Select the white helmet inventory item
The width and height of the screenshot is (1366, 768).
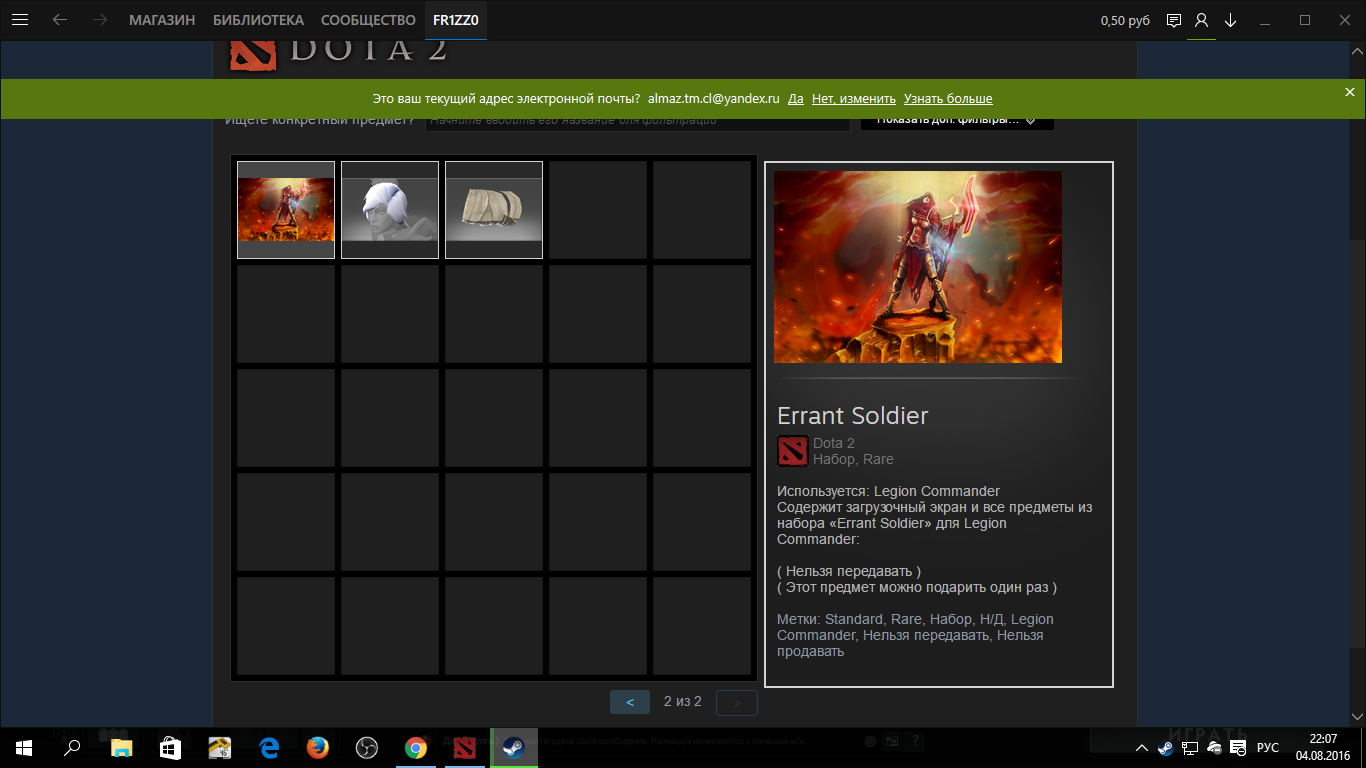(x=390, y=210)
